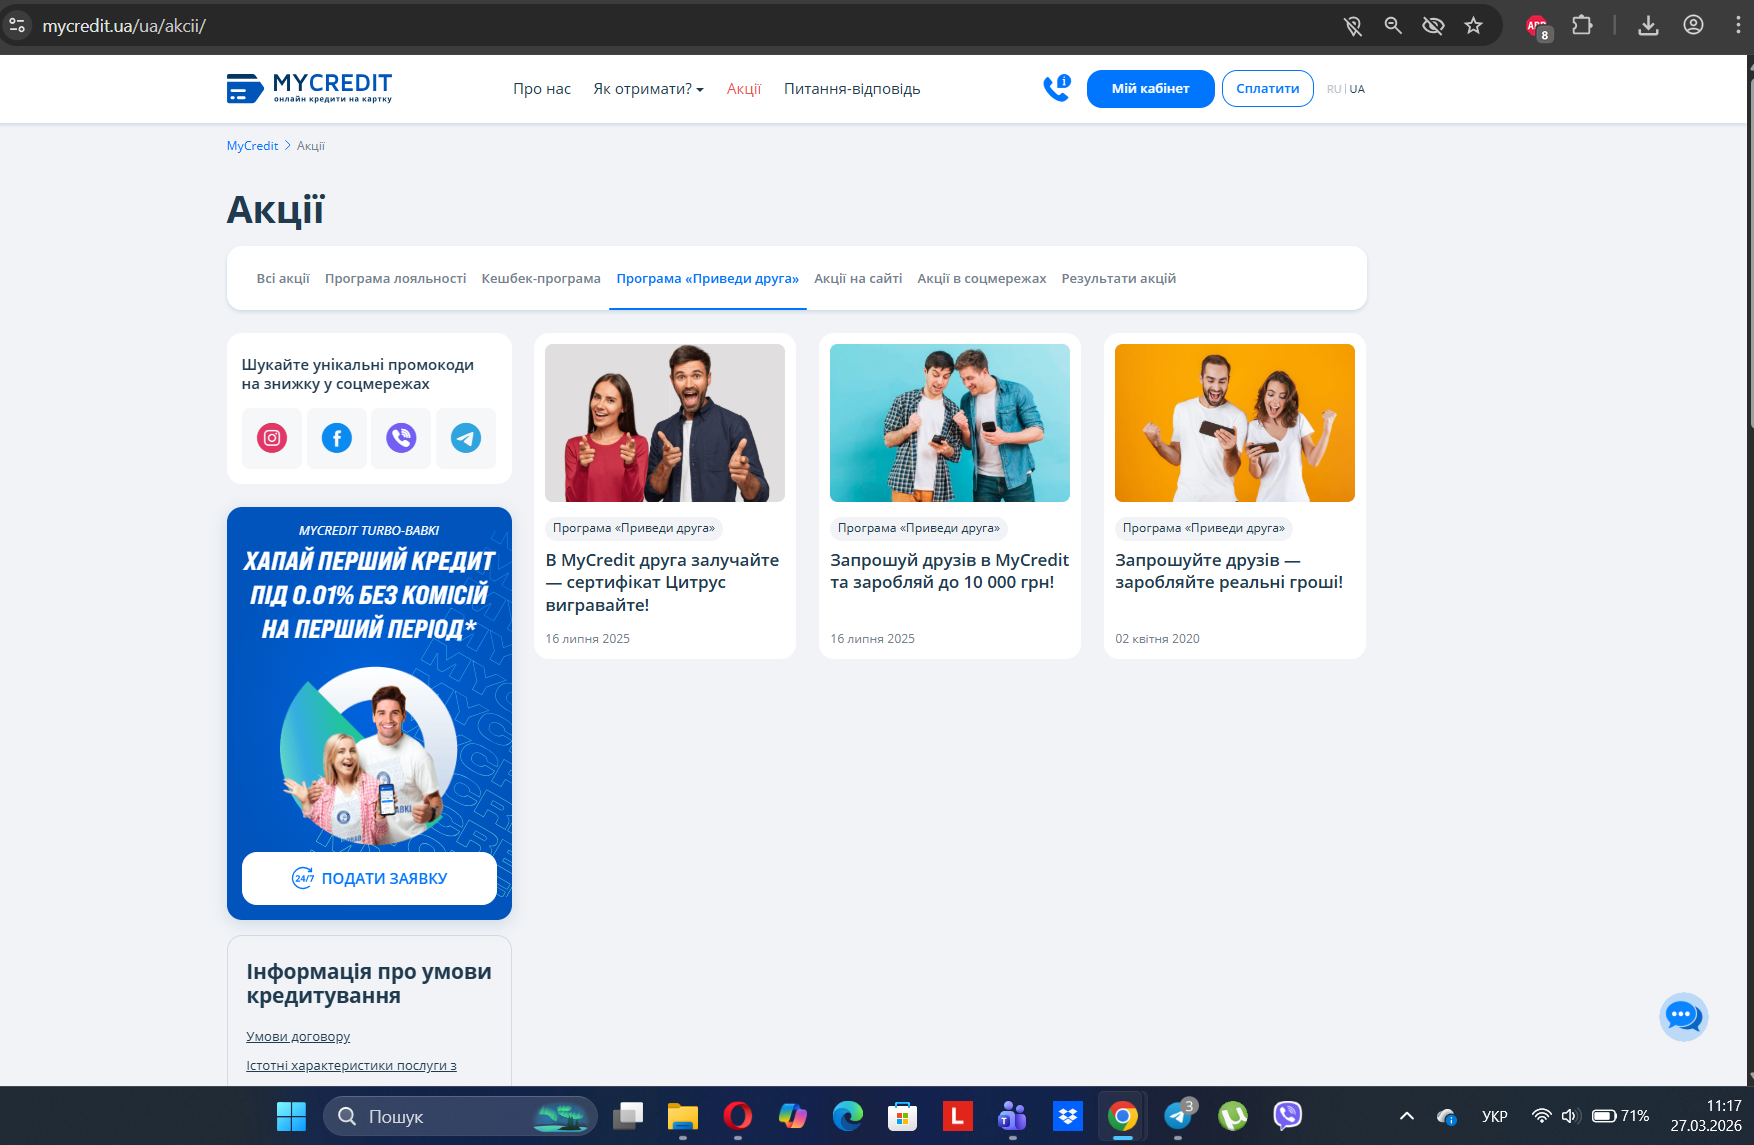Click the location-blocked icon in the address bar
The width and height of the screenshot is (1754, 1145).
pyautogui.click(x=1353, y=26)
